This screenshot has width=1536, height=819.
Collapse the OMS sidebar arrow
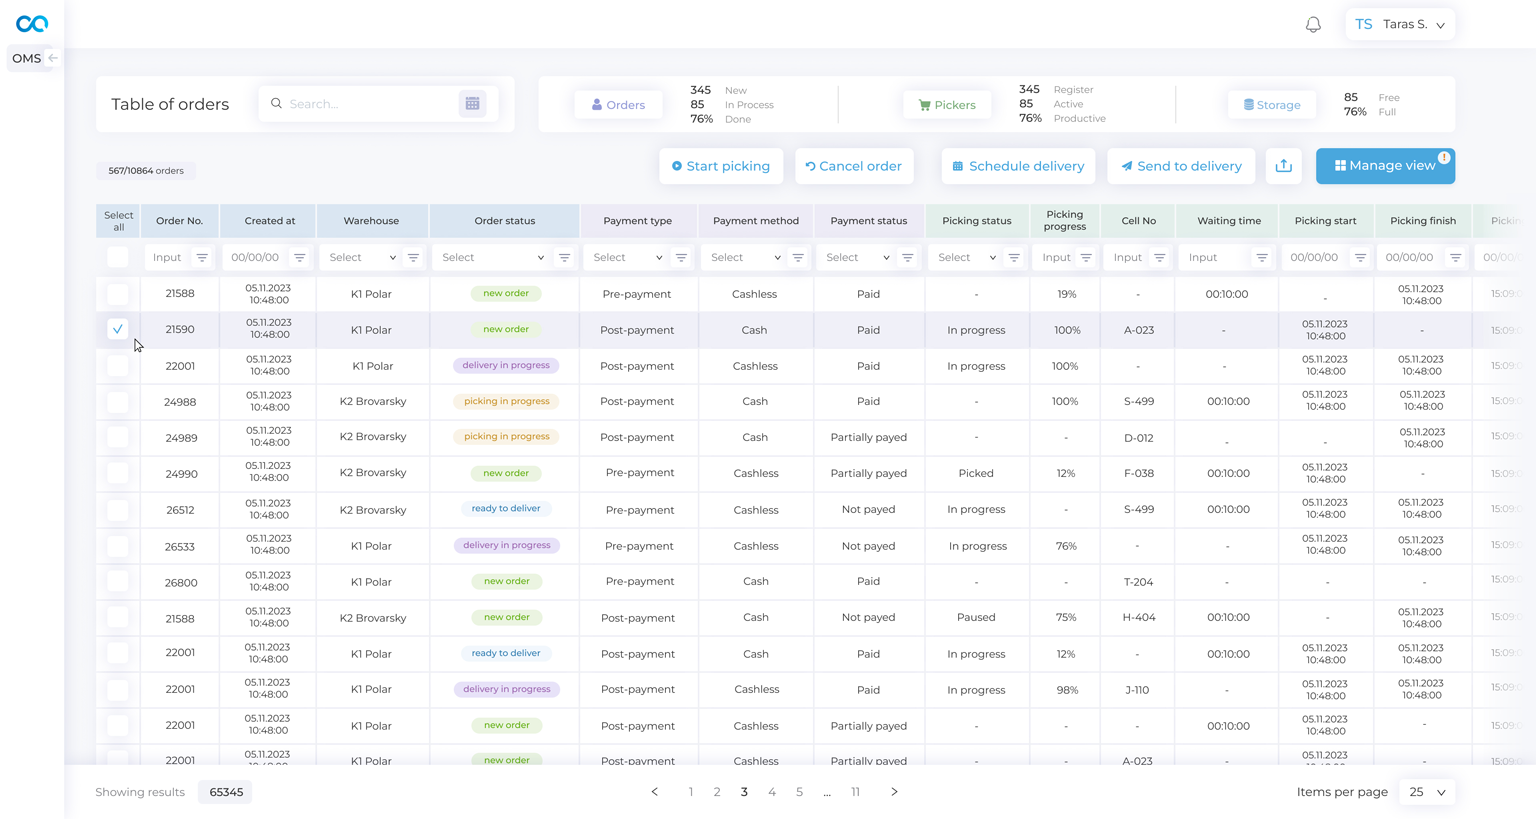point(53,58)
